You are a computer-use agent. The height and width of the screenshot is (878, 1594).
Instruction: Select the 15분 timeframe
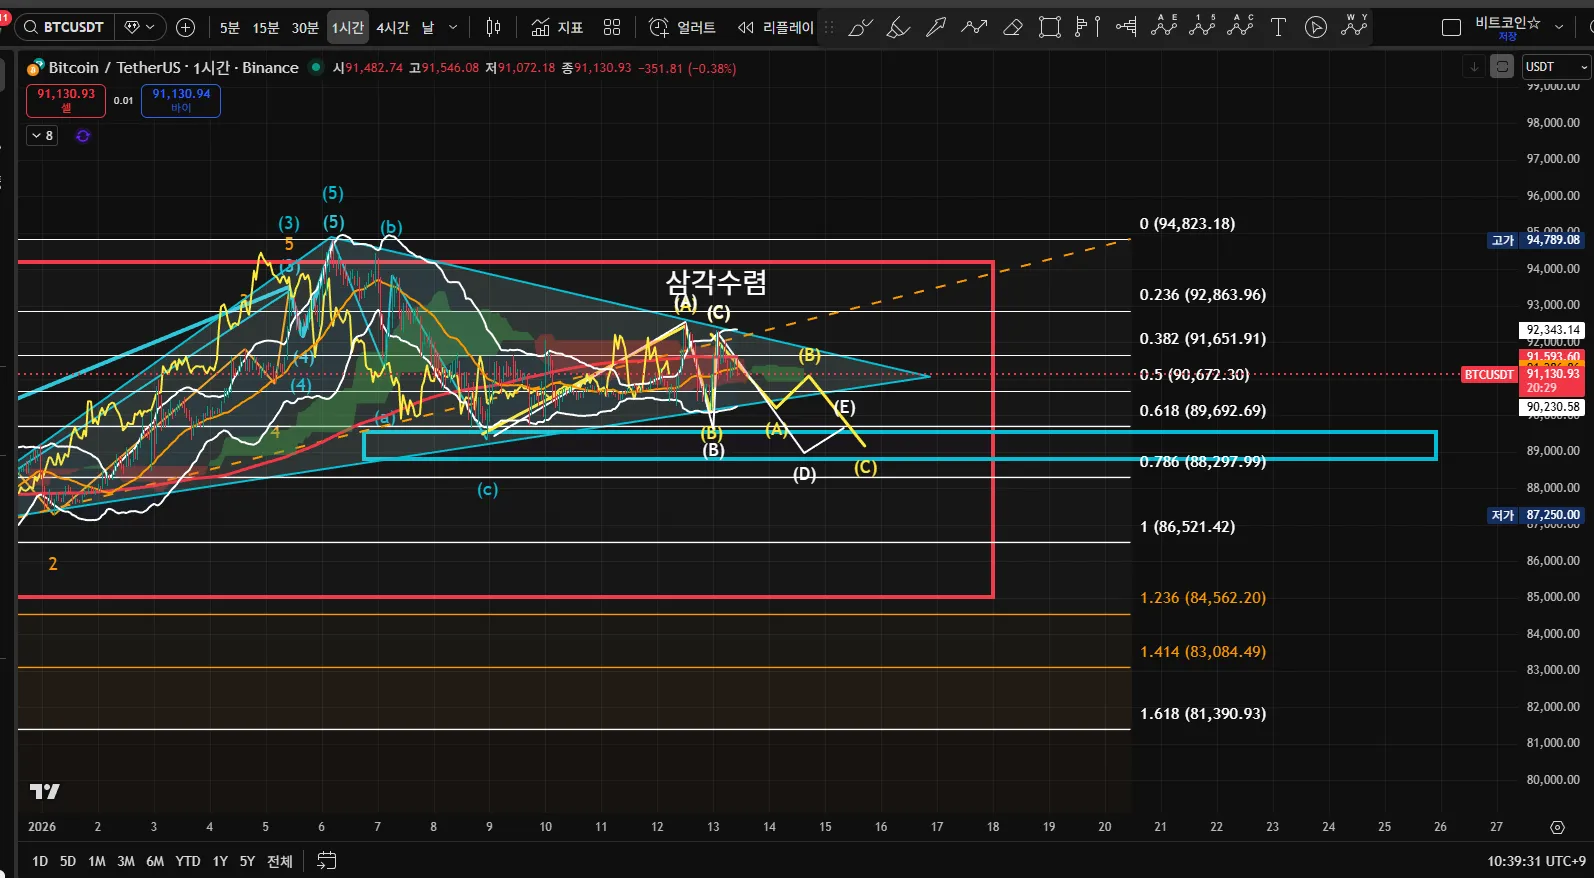(x=266, y=28)
